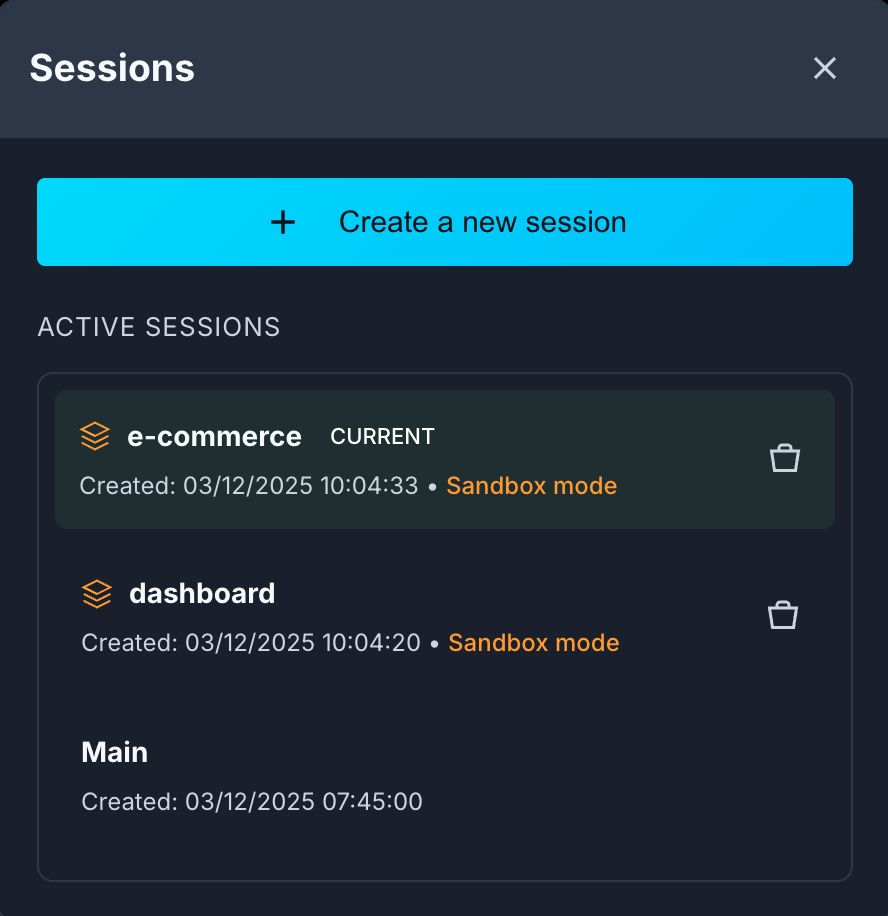
Task: Click the X icon in the Sessions header
Action: tap(824, 68)
